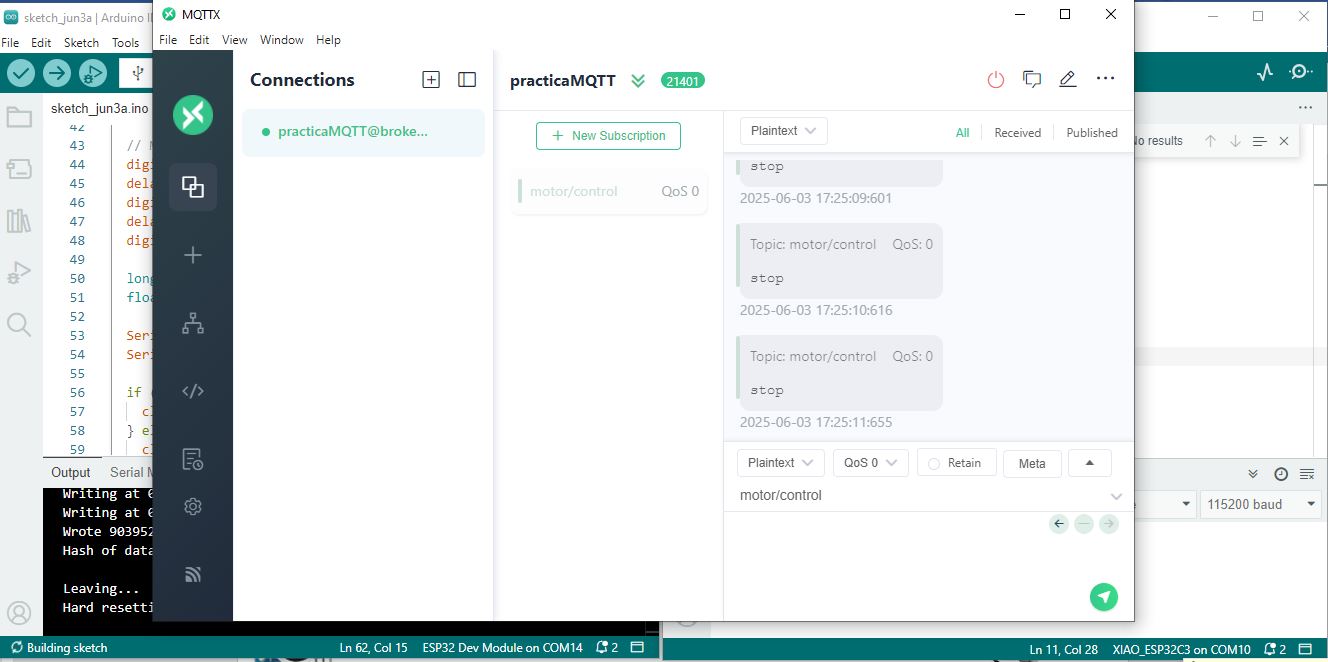Image resolution: width=1328 pixels, height=662 pixels.
Task: Close the Arduino find results bar
Action: click(x=1284, y=141)
